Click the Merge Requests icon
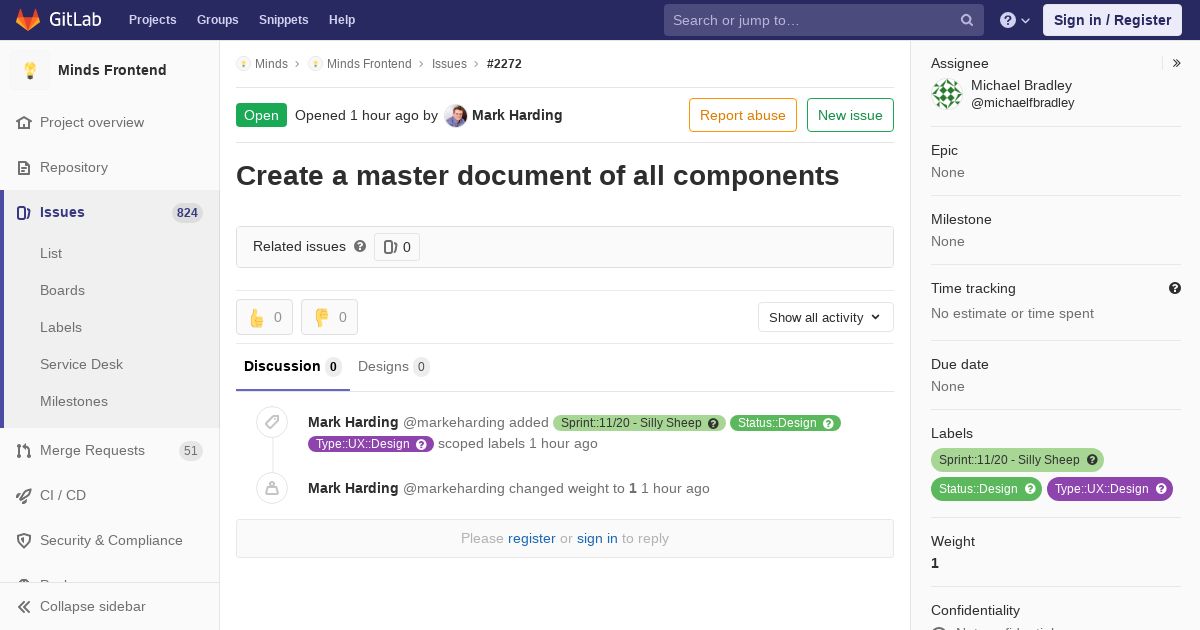The width and height of the screenshot is (1200, 630). point(24,450)
